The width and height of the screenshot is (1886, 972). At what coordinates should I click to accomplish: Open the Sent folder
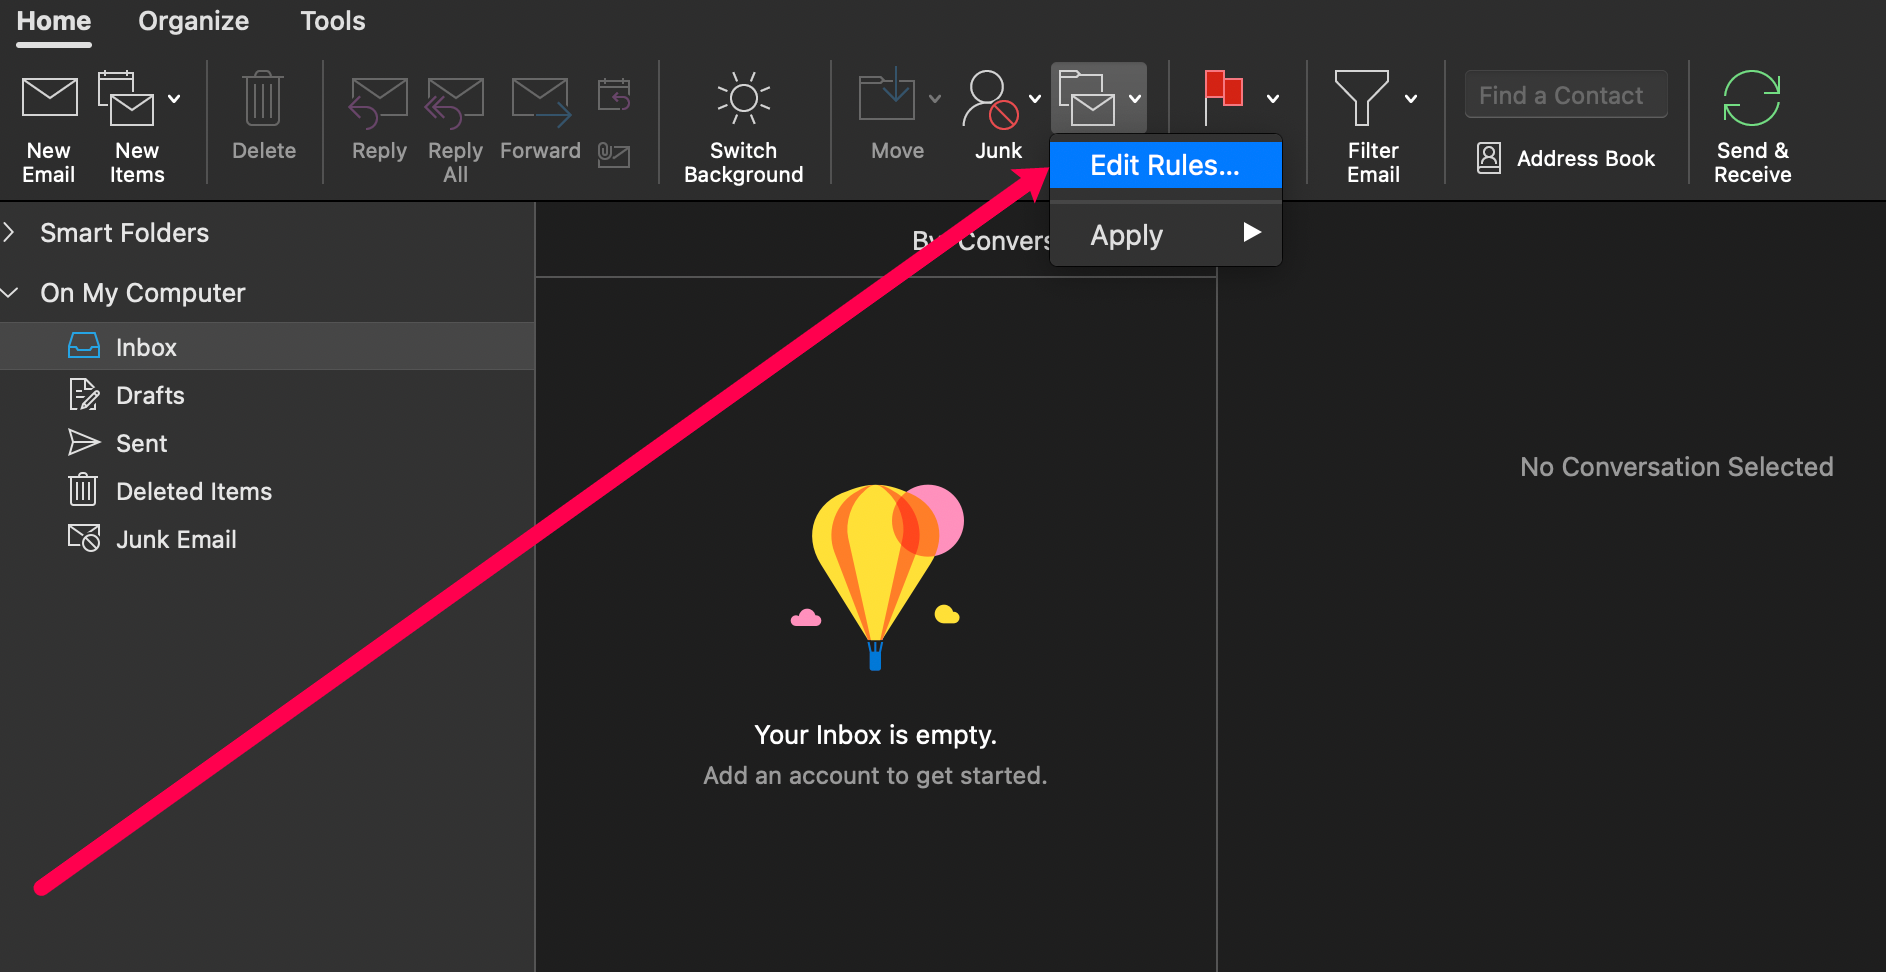[x=267, y=443]
